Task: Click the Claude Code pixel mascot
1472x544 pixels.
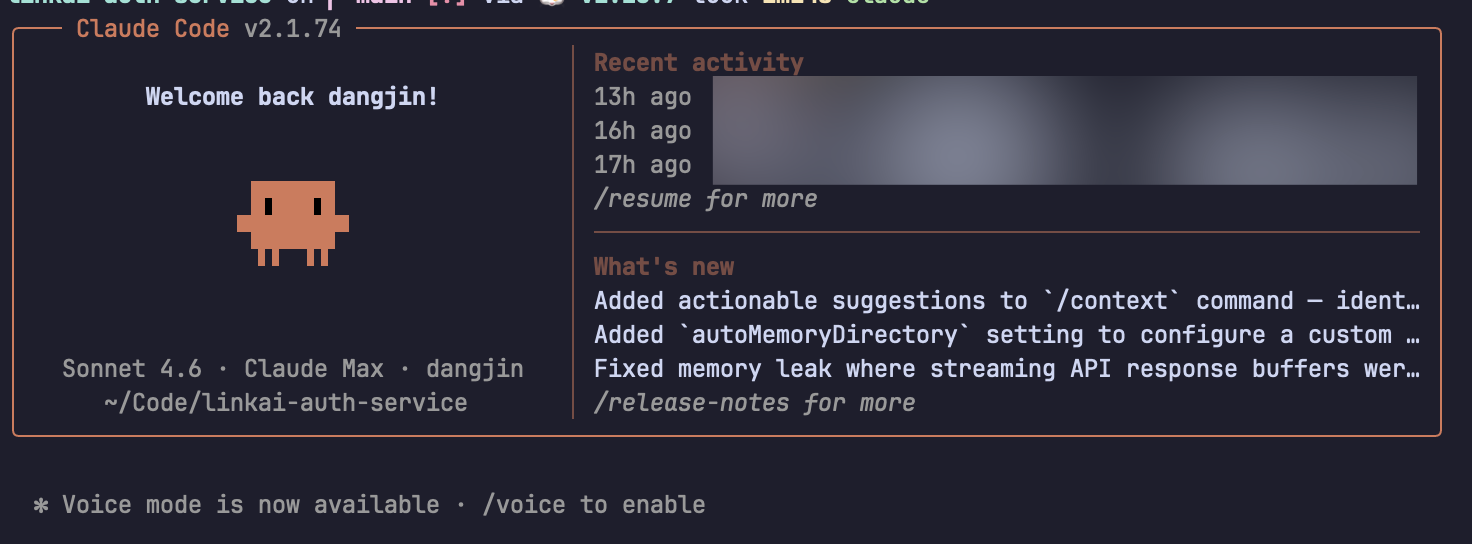Action: coord(292,222)
